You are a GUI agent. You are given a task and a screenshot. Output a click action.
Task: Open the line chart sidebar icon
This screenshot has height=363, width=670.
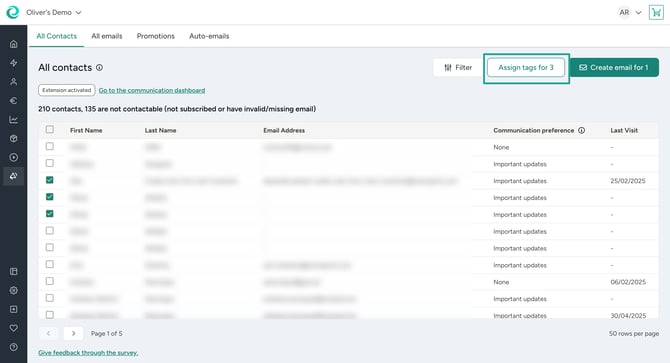click(x=14, y=120)
